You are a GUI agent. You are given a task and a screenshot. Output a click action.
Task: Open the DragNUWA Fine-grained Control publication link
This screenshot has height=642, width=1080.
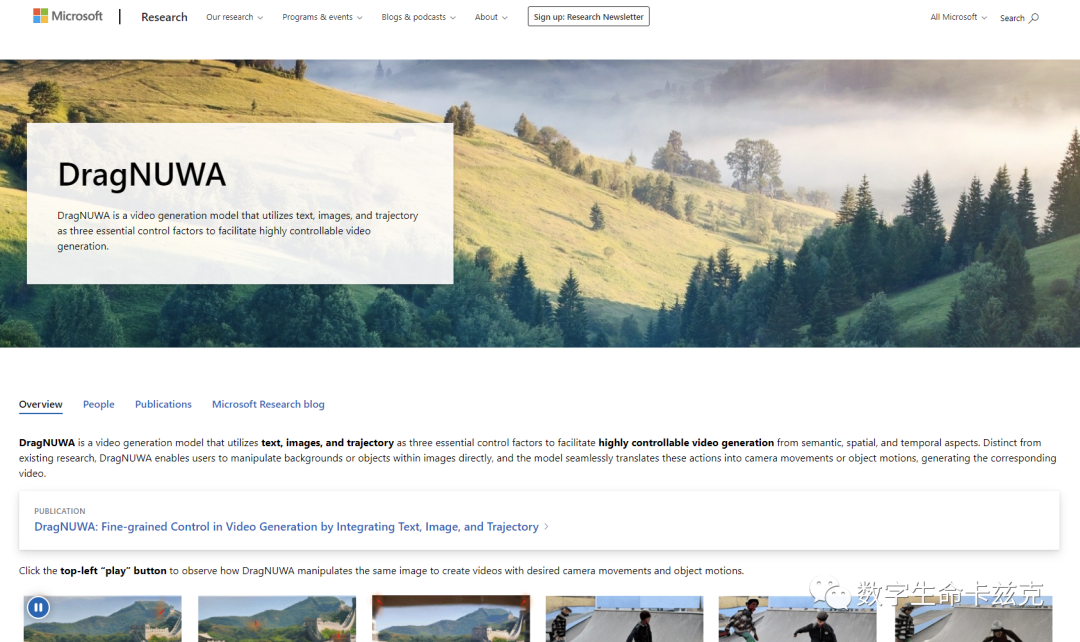[x=287, y=526]
